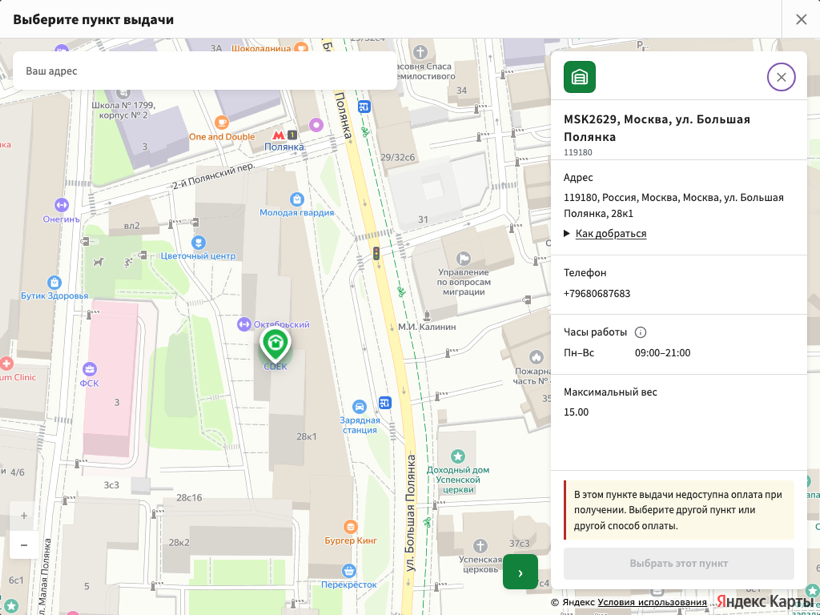Click the purple circle icon near Полянка metro
This screenshot has height=615, width=820.
coord(316,125)
